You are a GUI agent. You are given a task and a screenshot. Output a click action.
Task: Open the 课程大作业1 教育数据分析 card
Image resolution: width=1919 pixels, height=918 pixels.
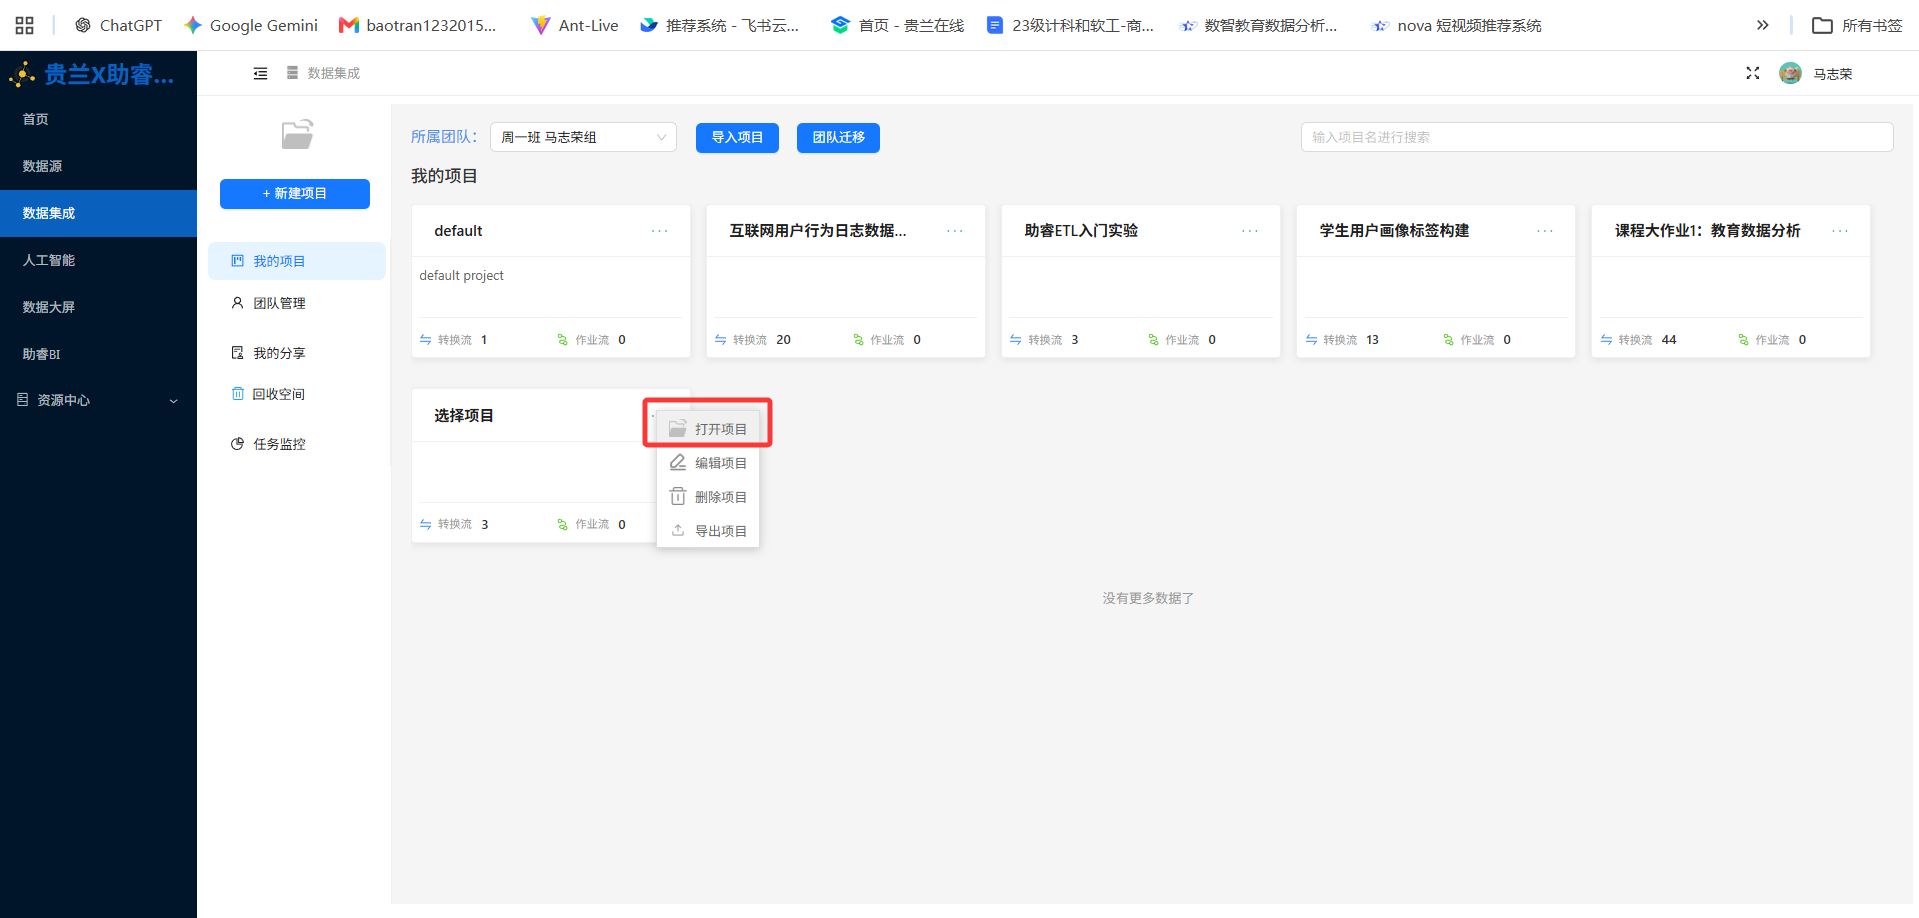[1731, 281]
